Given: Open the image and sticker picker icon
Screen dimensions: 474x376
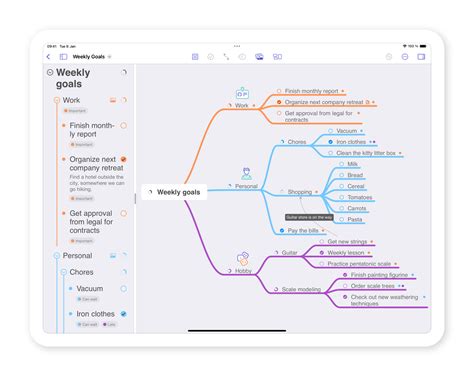Looking at the screenshot, I should pyautogui.click(x=259, y=57).
